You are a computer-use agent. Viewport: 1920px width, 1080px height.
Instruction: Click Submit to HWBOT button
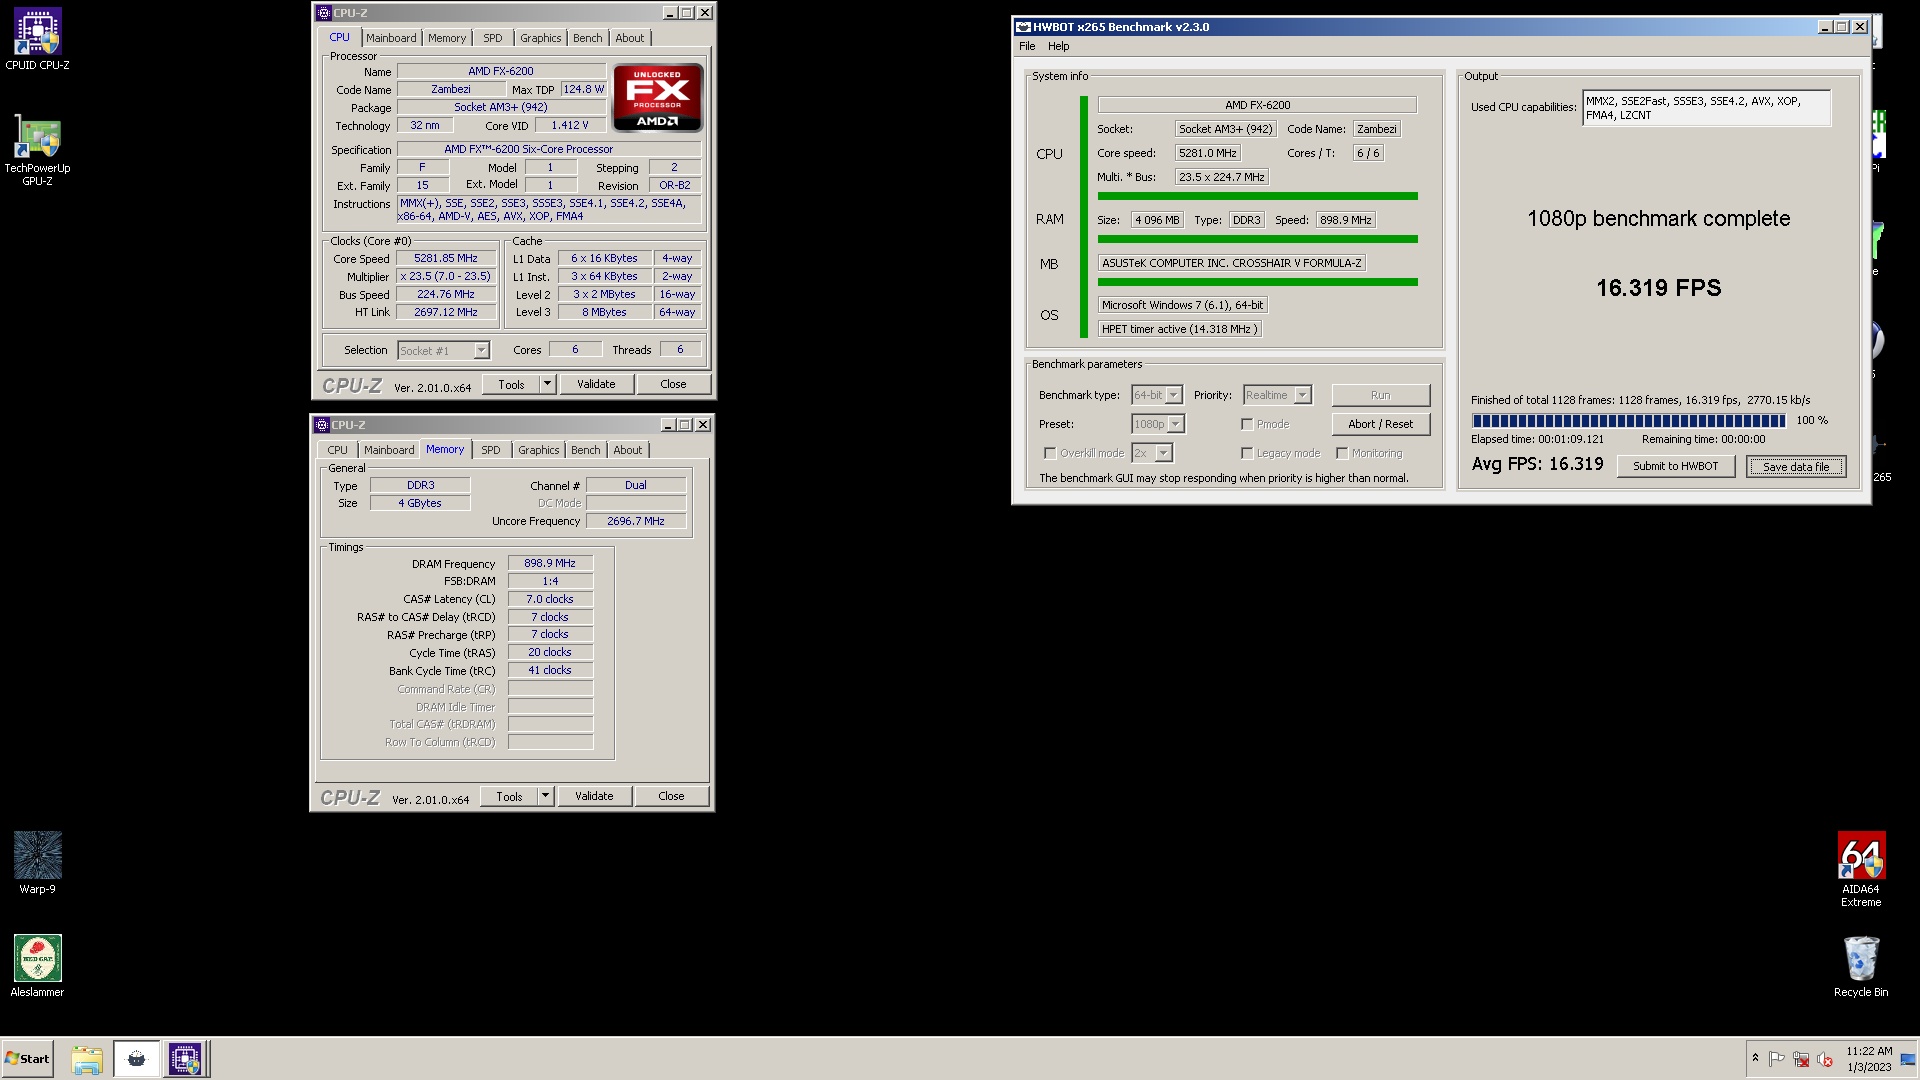pos(1676,466)
